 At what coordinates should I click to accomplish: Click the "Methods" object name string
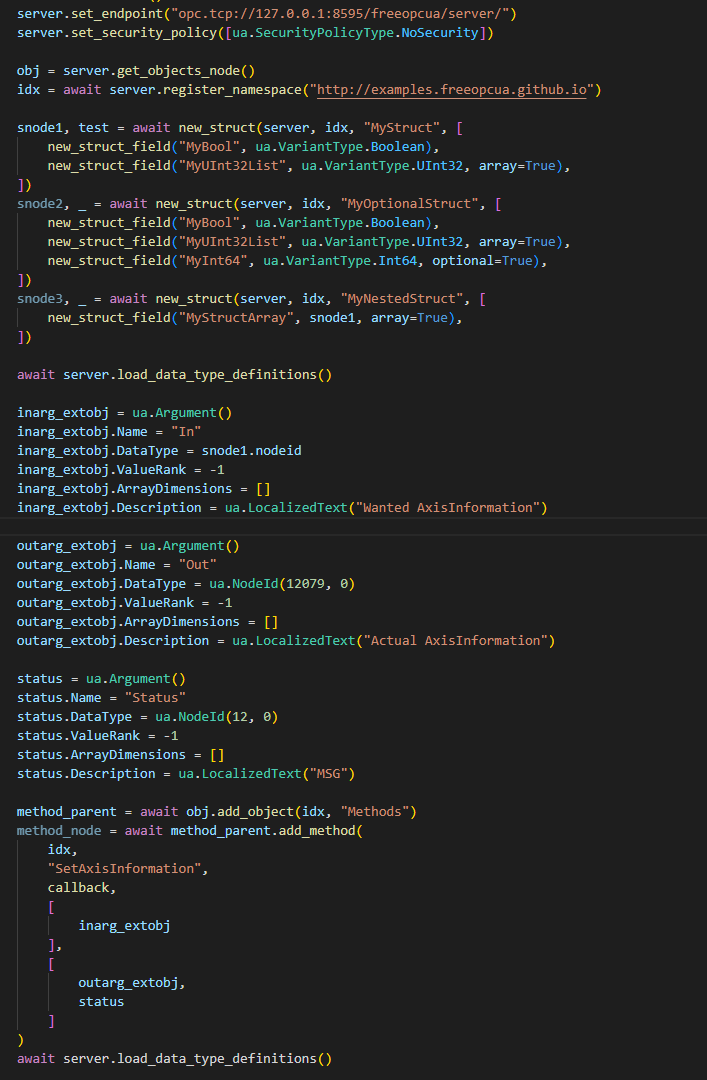[375, 811]
